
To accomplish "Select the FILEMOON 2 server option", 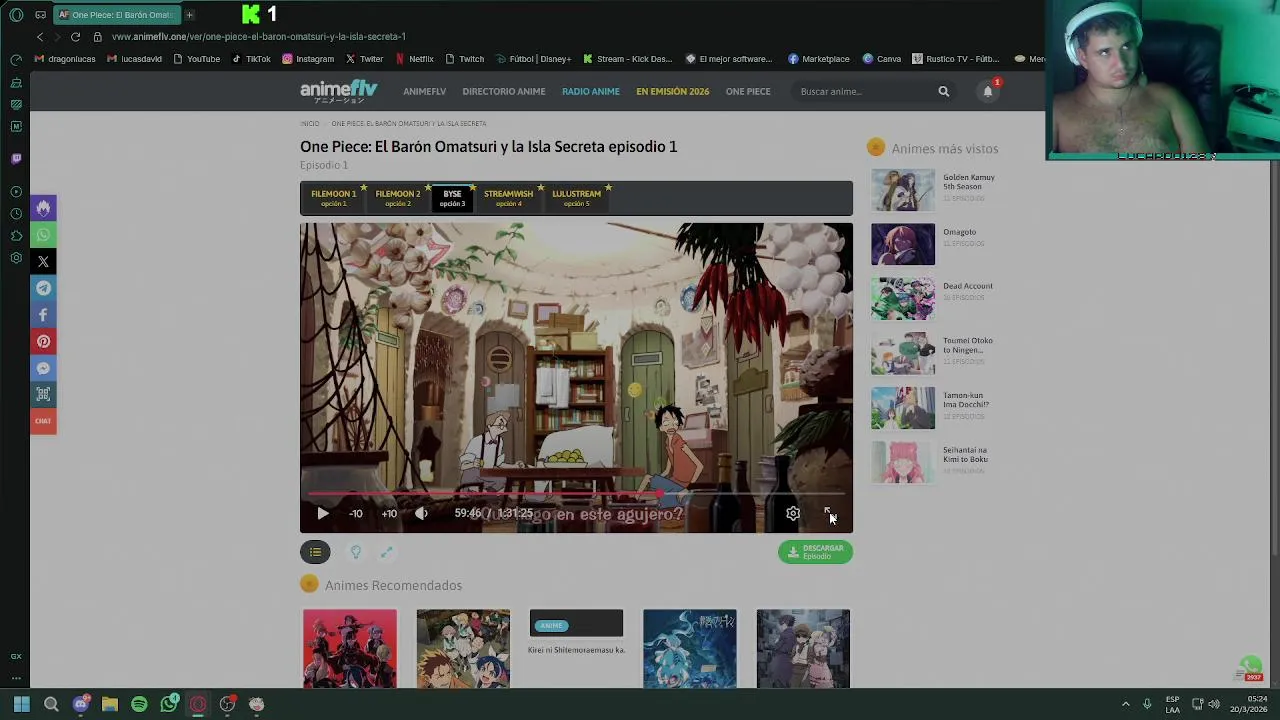I will [398, 198].
